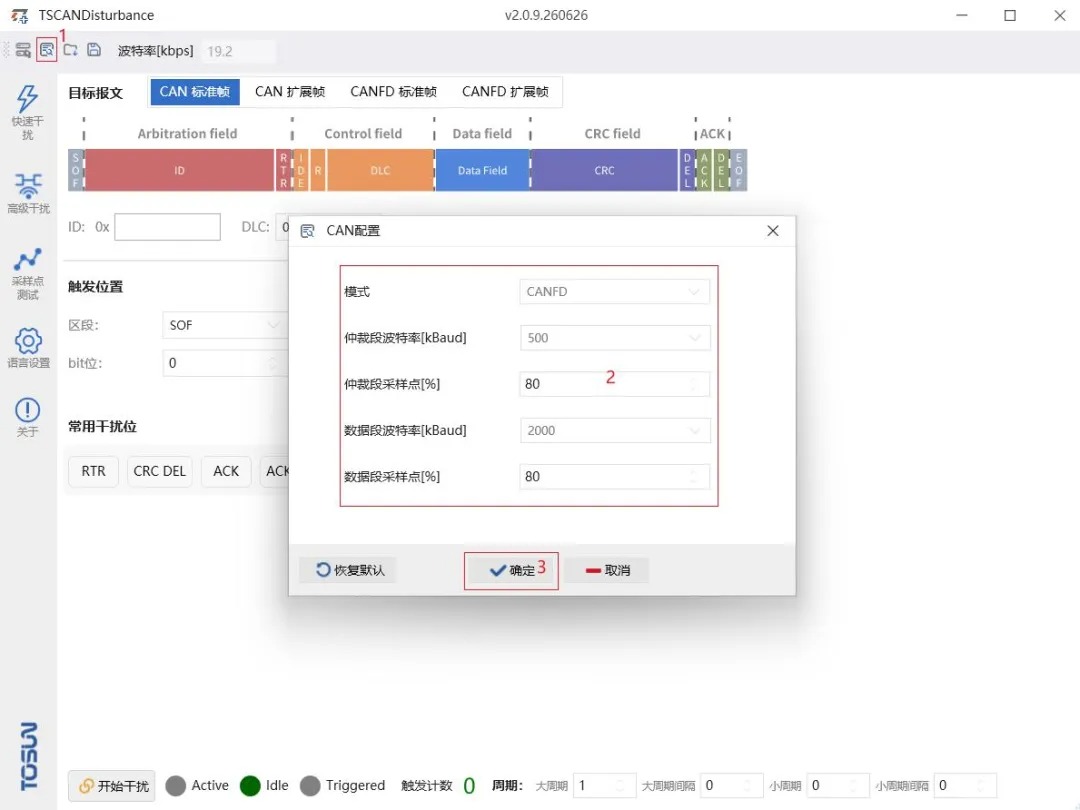Switch to CANFD 扩展帧 tab
This screenshot has height=810, width=1080.
[x=505, y=92]
